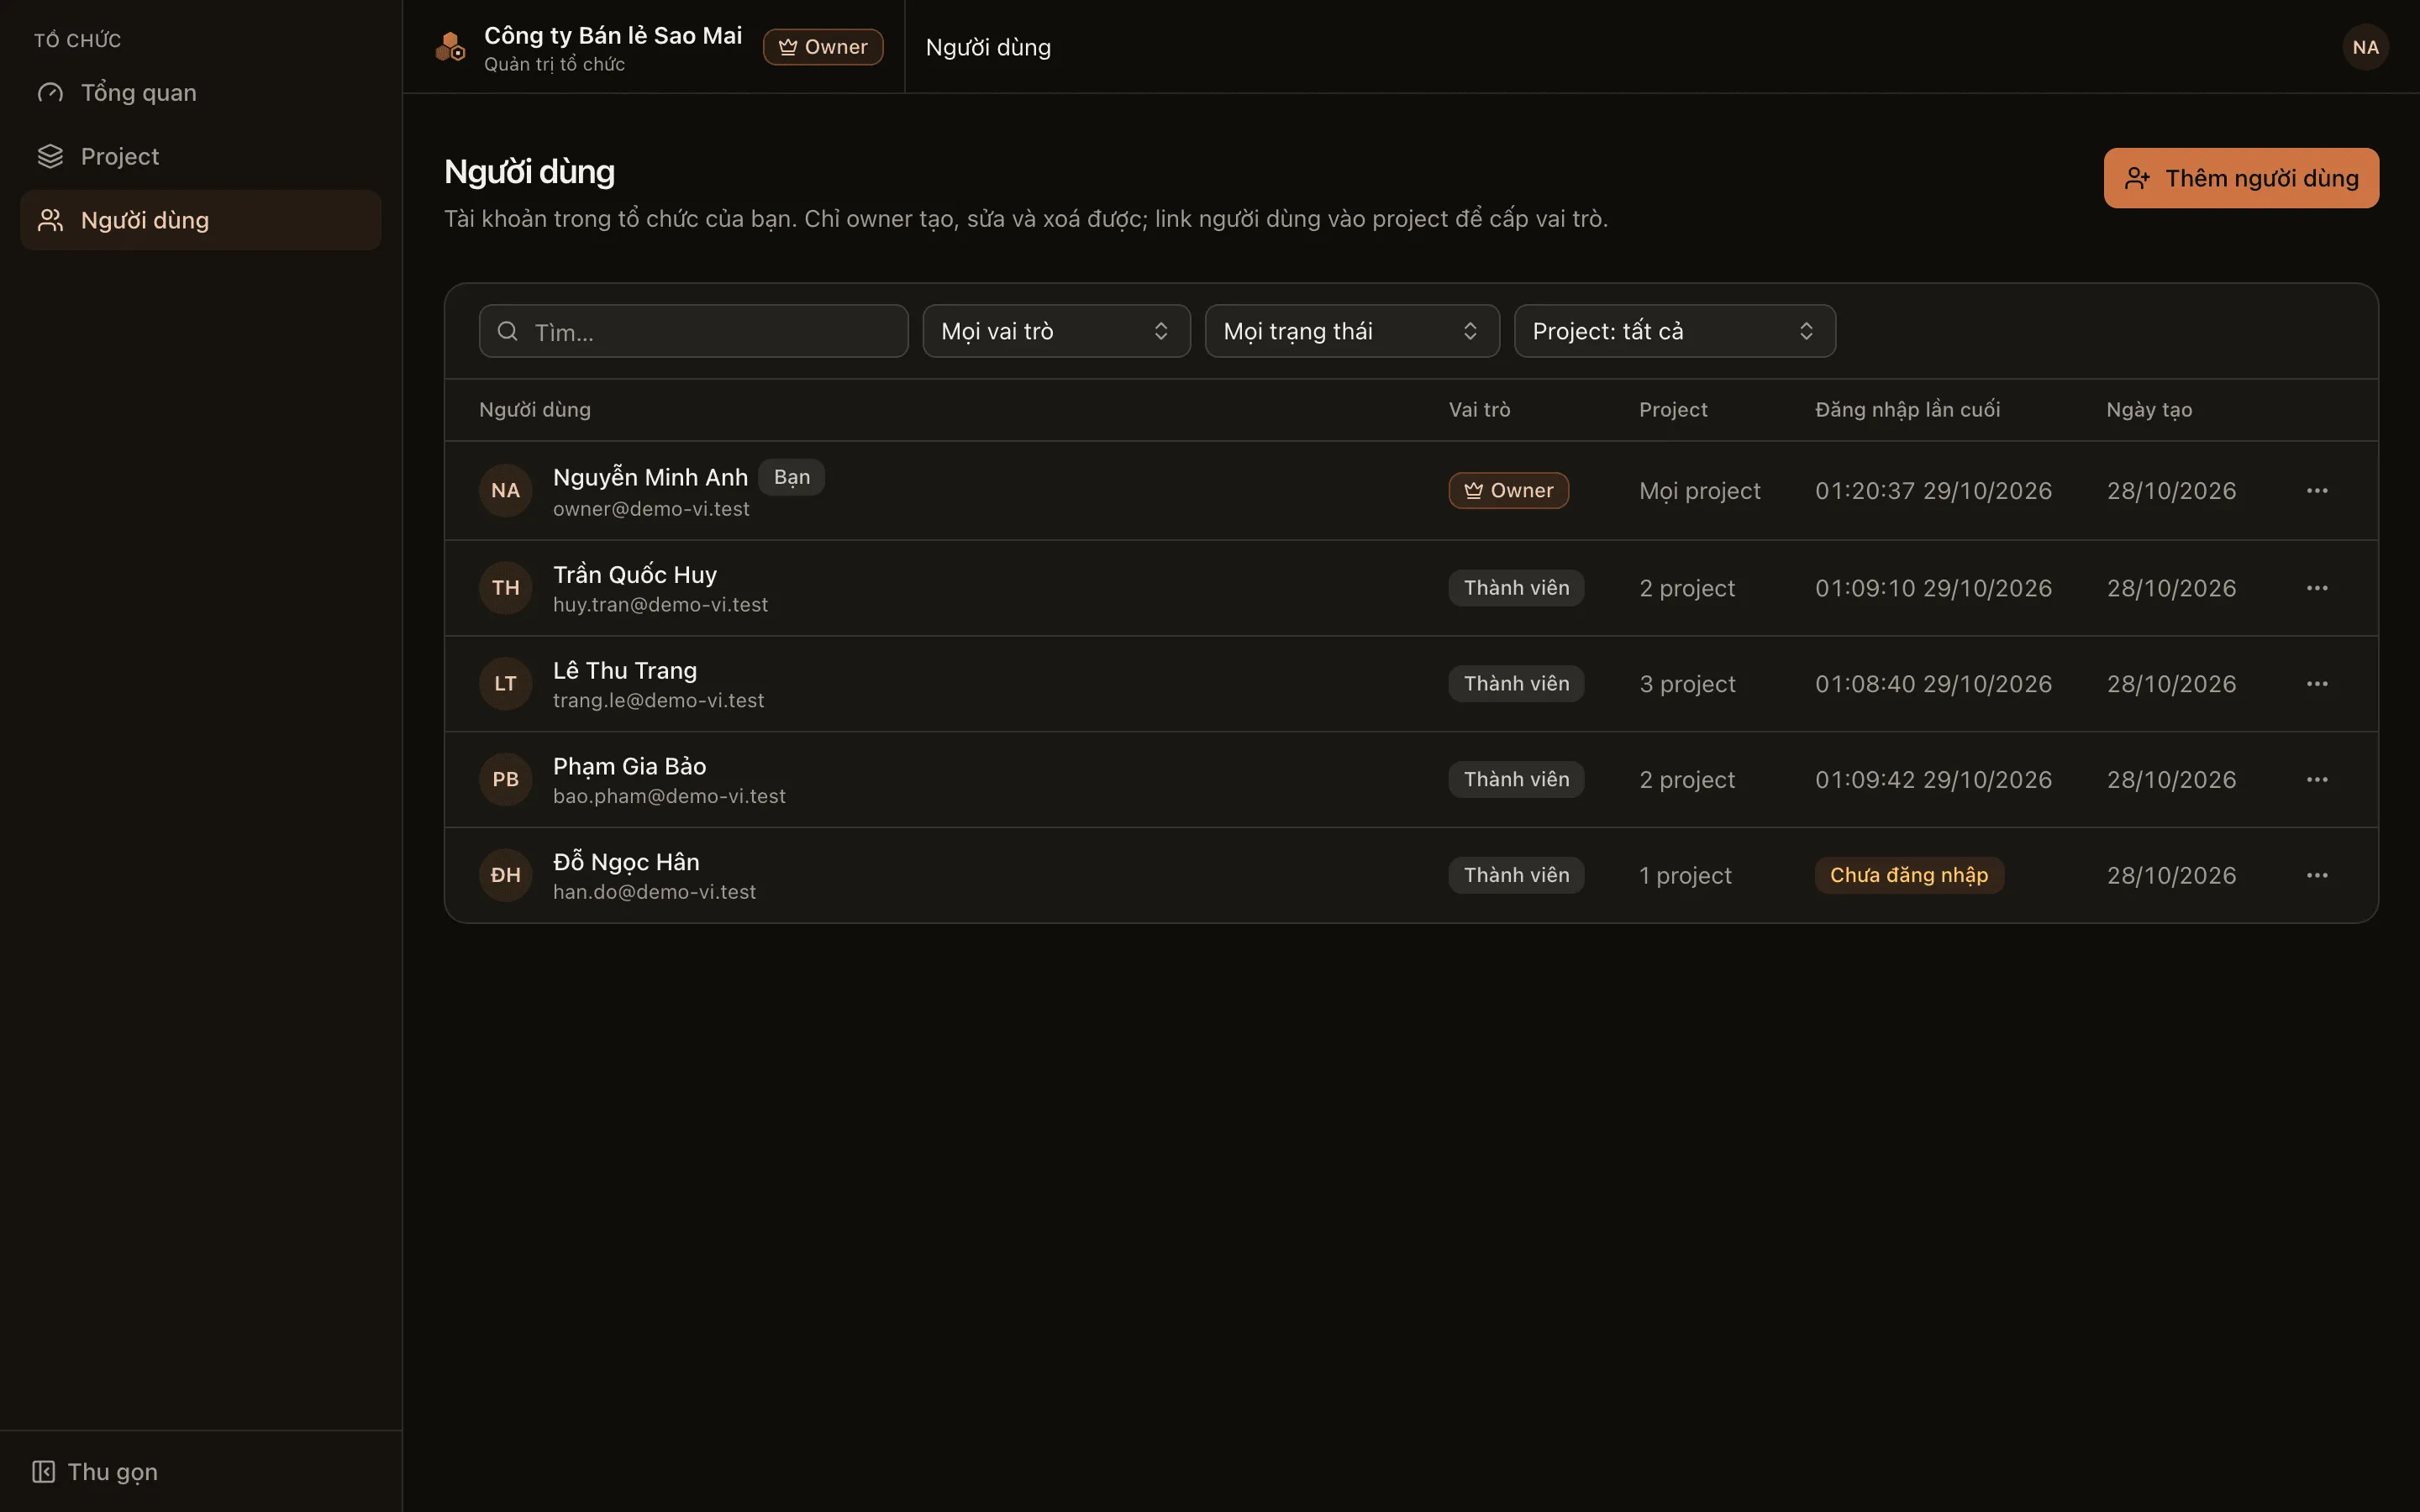This screenshot has width=2420, height=1512.
Task: Click the Chưa đăng nhập status badge
Action: [1909, 875]
